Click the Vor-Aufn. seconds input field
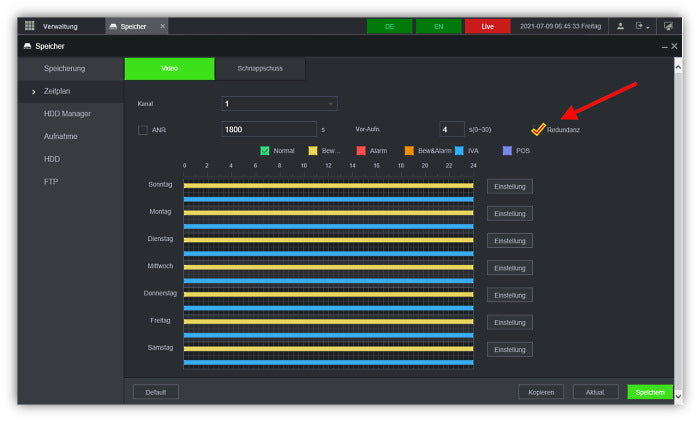 coord(451,129)
